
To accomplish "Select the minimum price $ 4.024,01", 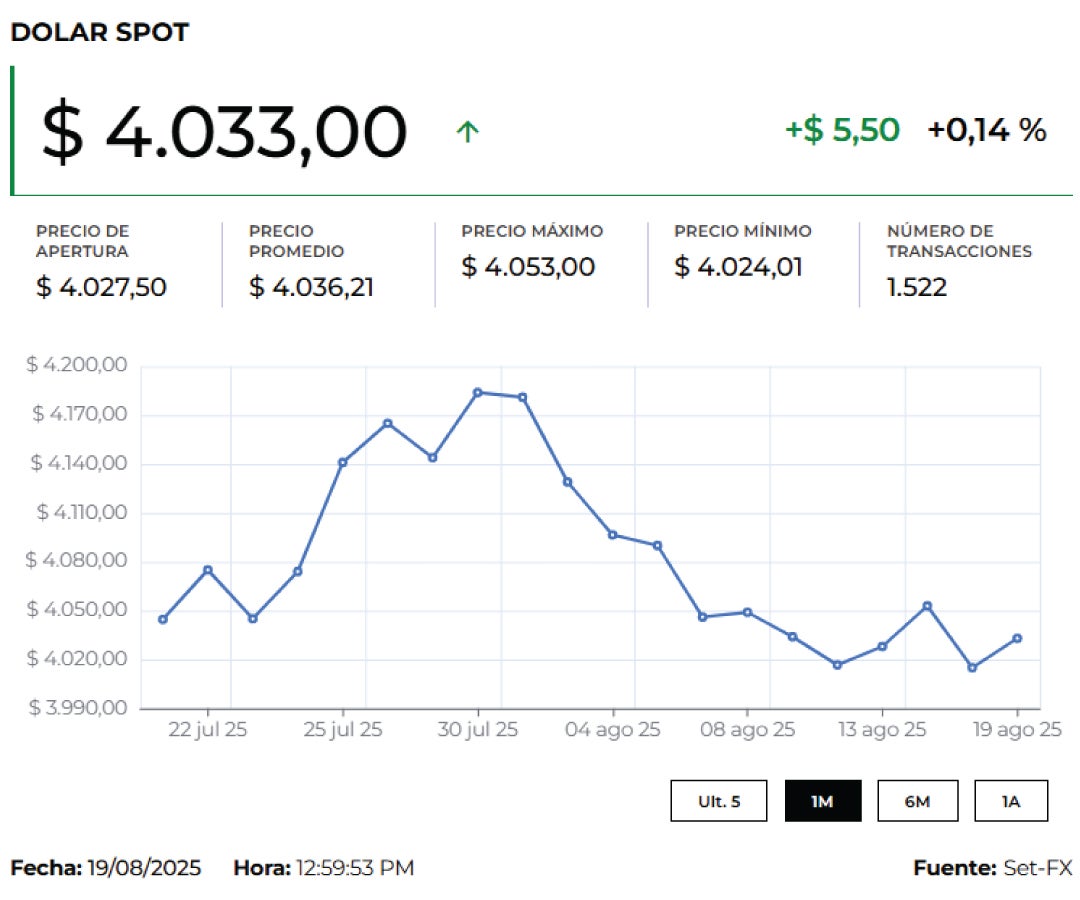I will 738,267.
